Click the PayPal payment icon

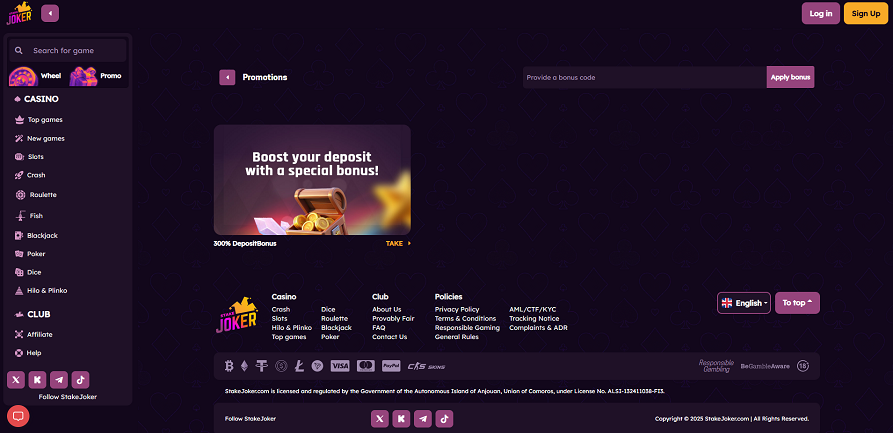[x=391, y=366]
